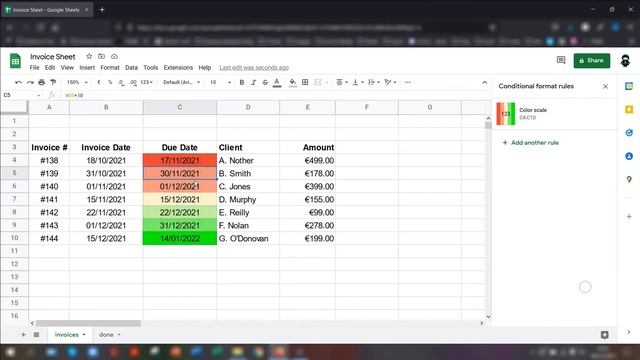This screenshot has height=360, width=640.
Task: Close conditional format rules panel
Action: click(605, 87)
